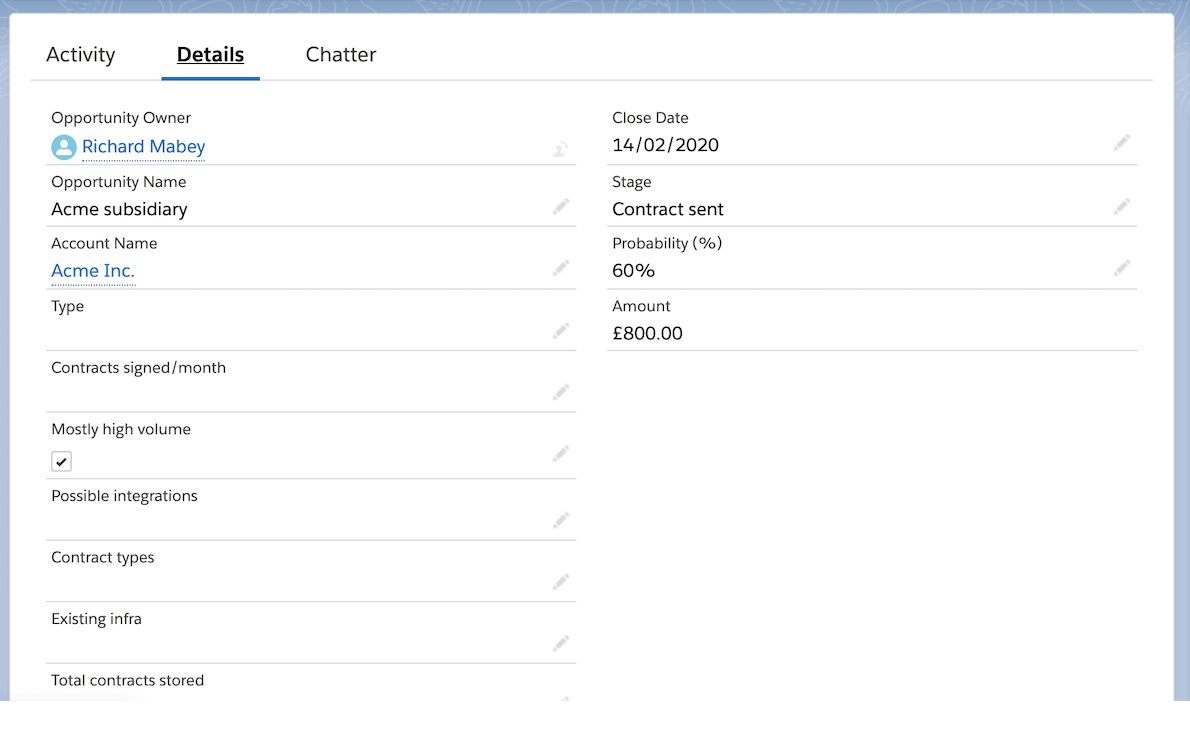This screenshot has width=1190, height=733.
Task: Open the Acme Inc. account link
Action: [x=93, y=271]
